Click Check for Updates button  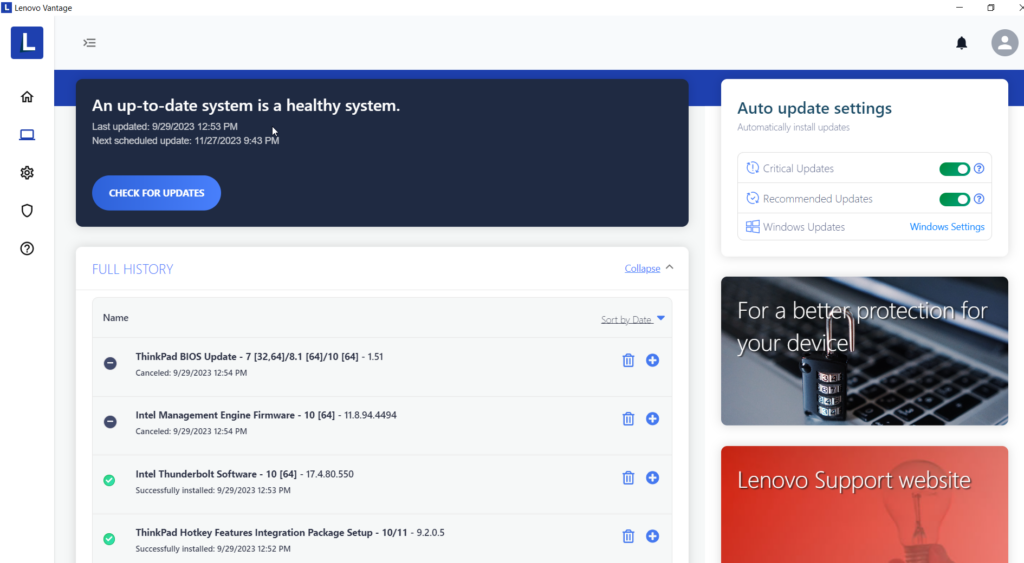[x=156, y=193]
